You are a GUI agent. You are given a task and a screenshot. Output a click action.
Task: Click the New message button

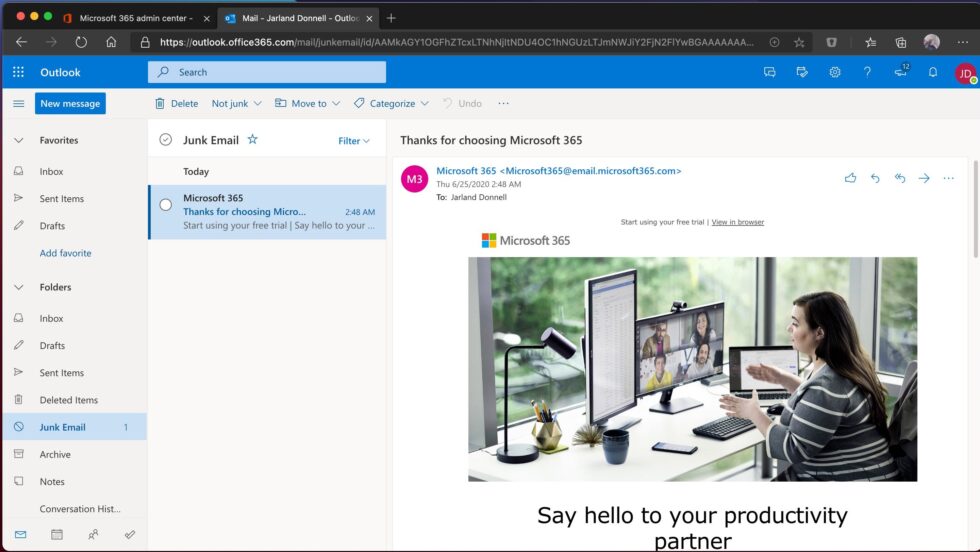click(70, 103)
